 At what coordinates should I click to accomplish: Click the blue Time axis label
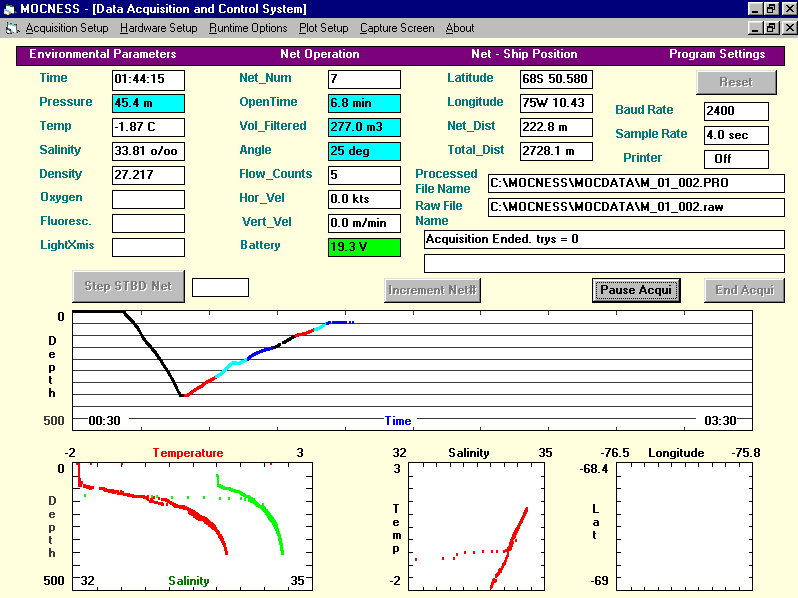397,421
